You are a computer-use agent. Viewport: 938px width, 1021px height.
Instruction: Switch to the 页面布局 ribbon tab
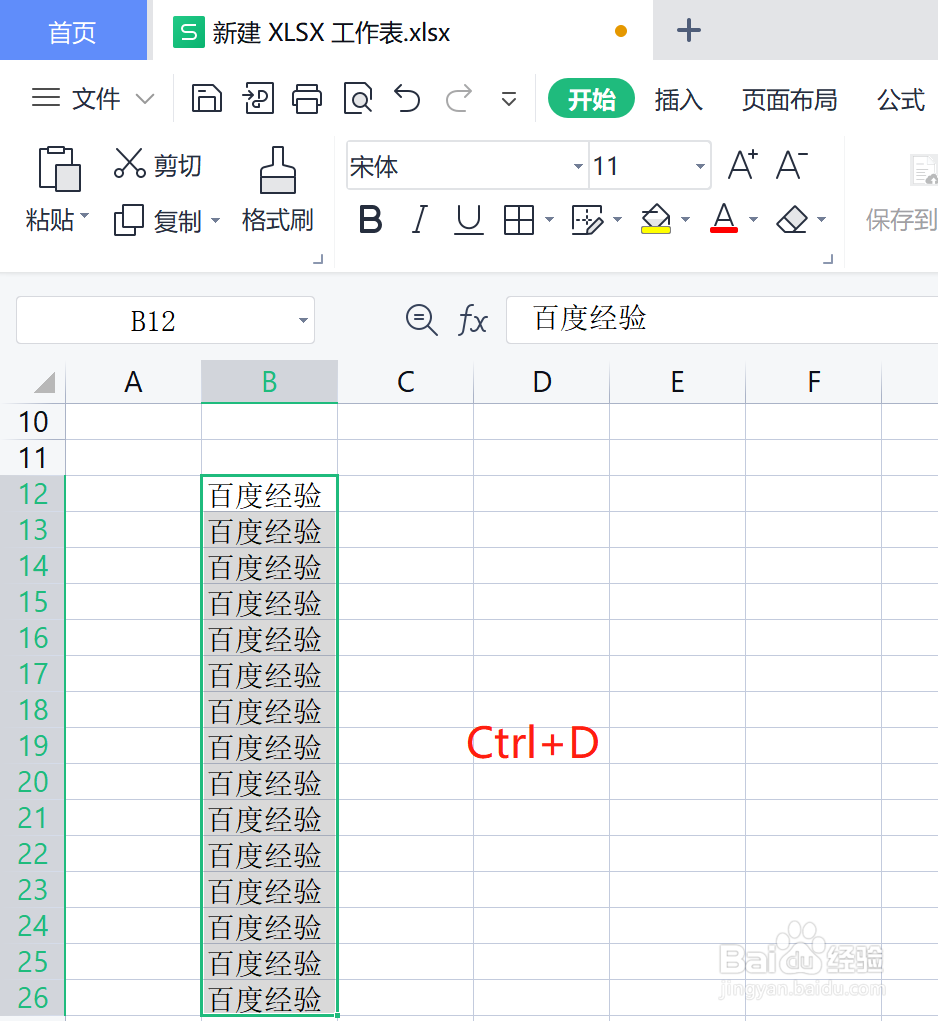789,100
